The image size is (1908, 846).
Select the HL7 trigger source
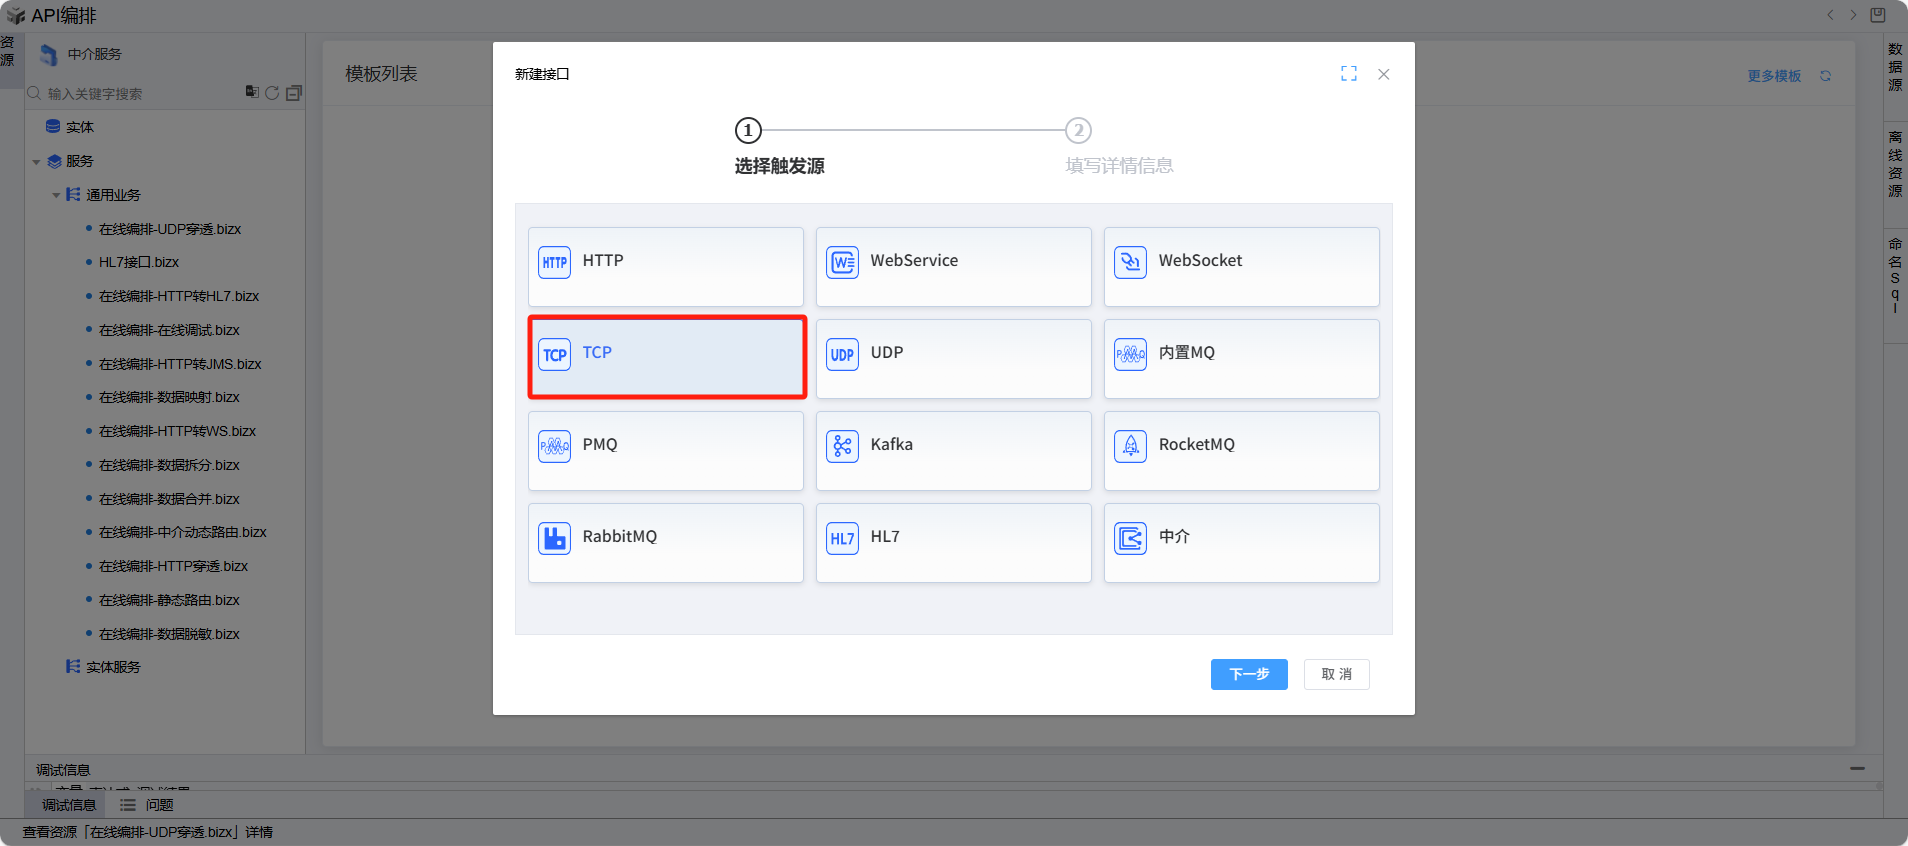pos(953,542)
